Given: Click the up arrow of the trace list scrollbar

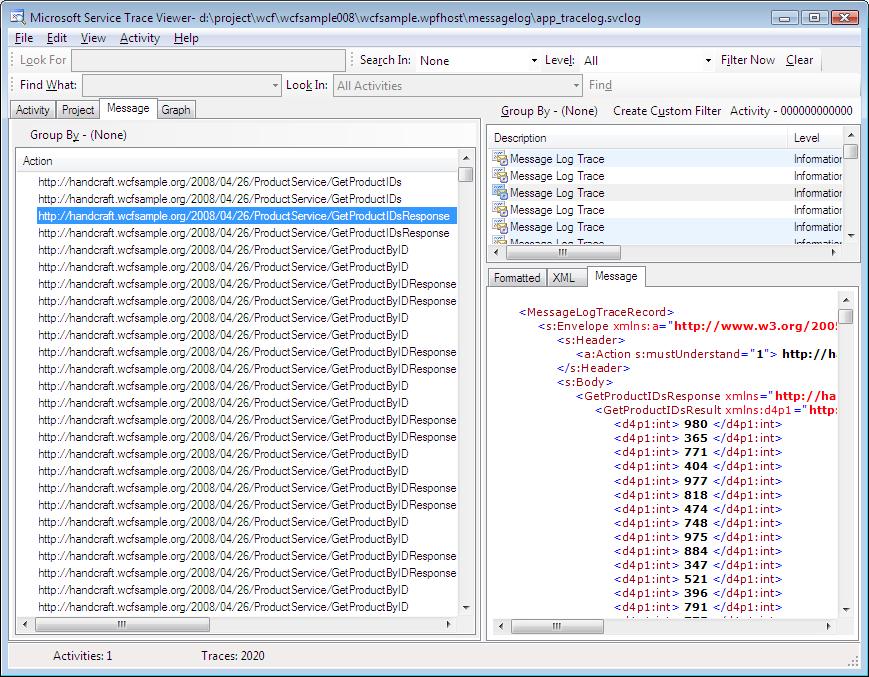Looking at the screenshot, I should click(x=850, y=135).
